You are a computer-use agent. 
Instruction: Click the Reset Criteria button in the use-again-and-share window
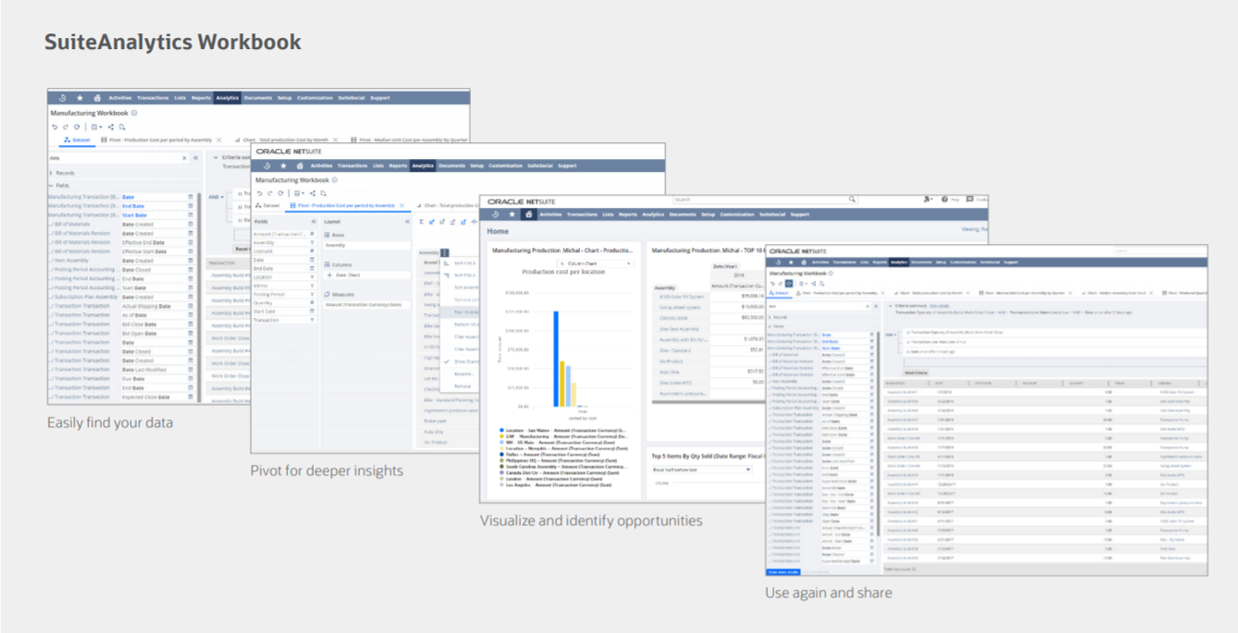point(916,373)
